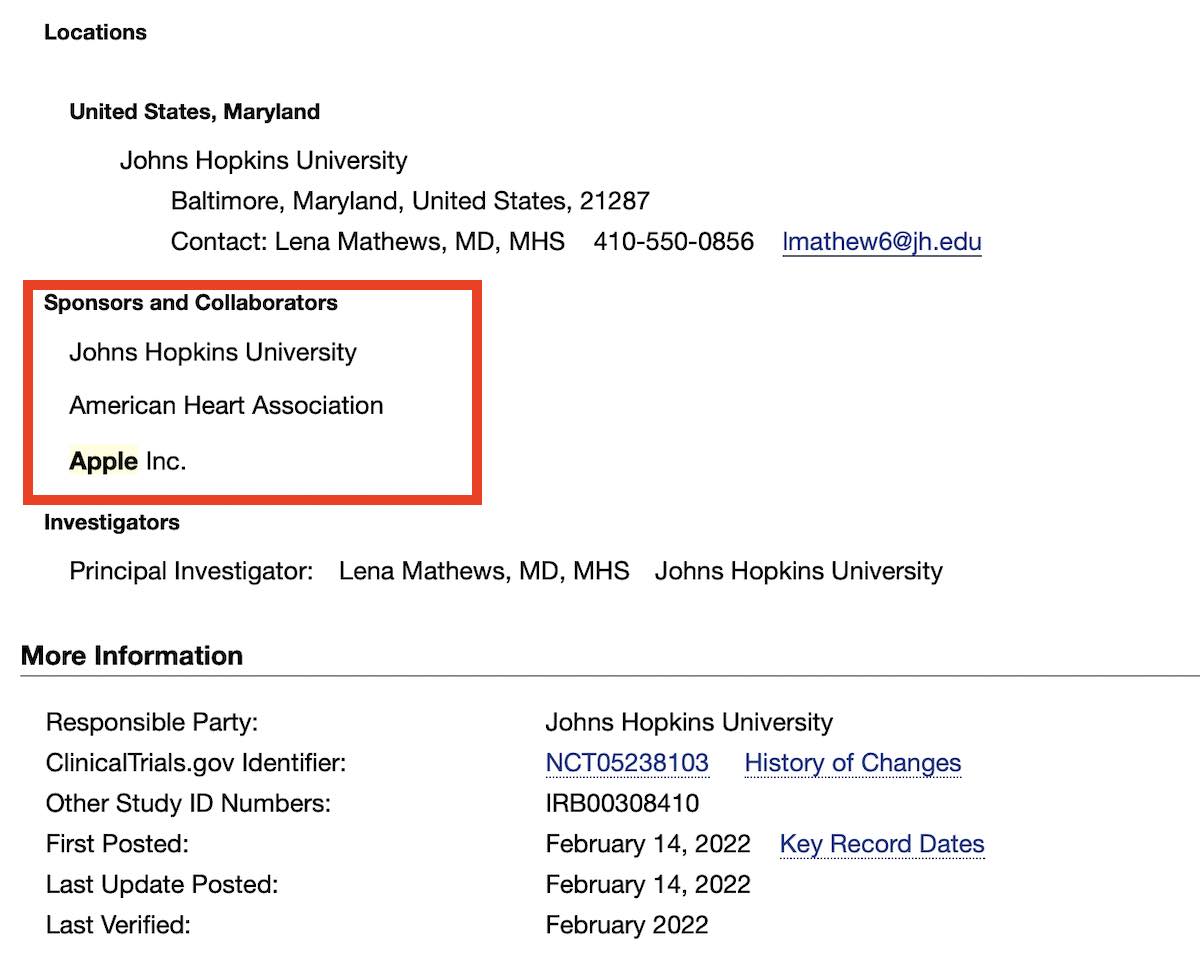The height and width of the screenshot is (953, 1200).
Task: Click the Sponsors and Collaborators heading
Action: click(x=190, y=303)
